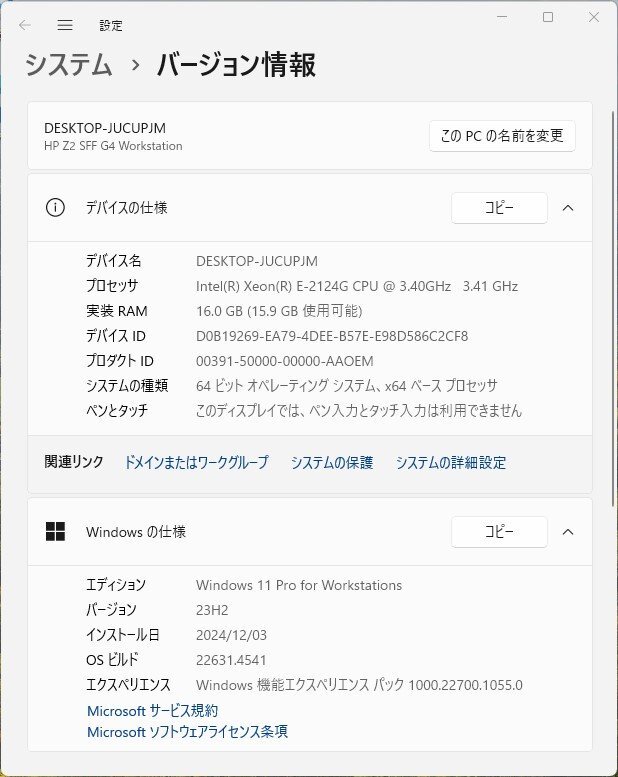Select the ペンとタッチ value text
This screenshot has width=618, height=777.
click(x=359, y=410)
